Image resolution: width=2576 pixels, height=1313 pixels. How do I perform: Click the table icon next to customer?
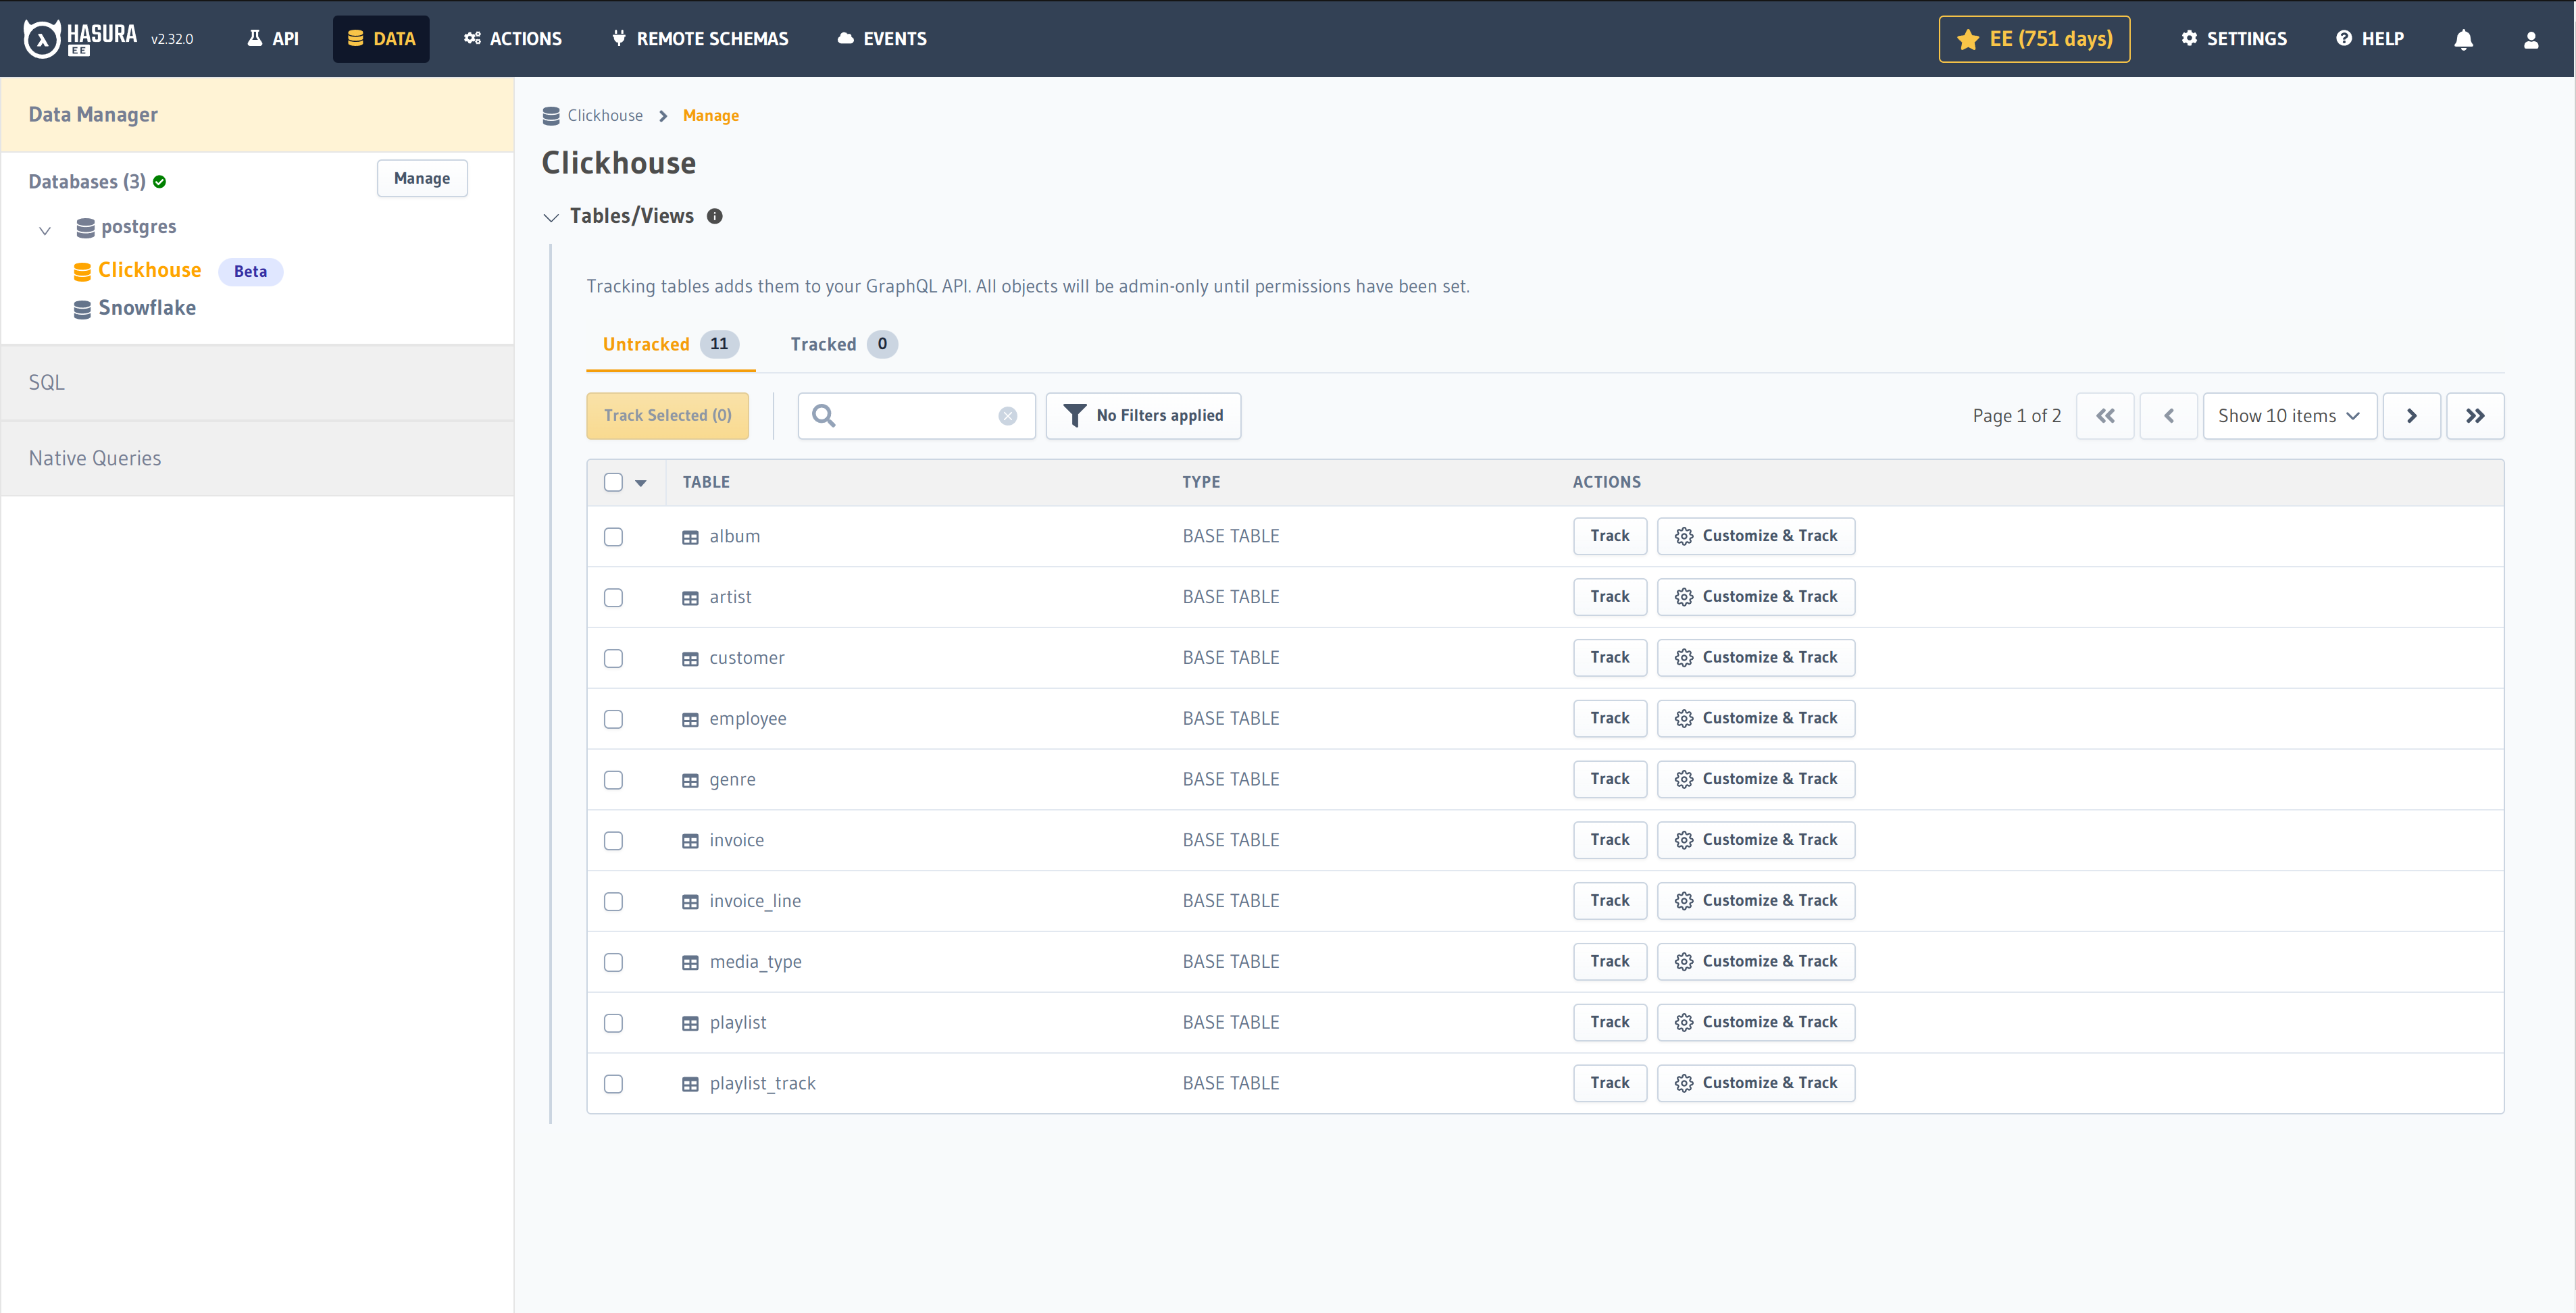[x=690, y=659]
